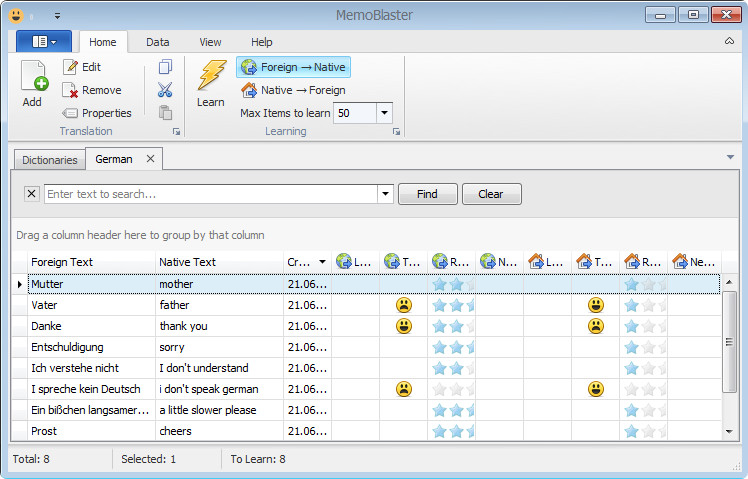Click the Mutter row indicator arrow

click(x=20, y=284)
